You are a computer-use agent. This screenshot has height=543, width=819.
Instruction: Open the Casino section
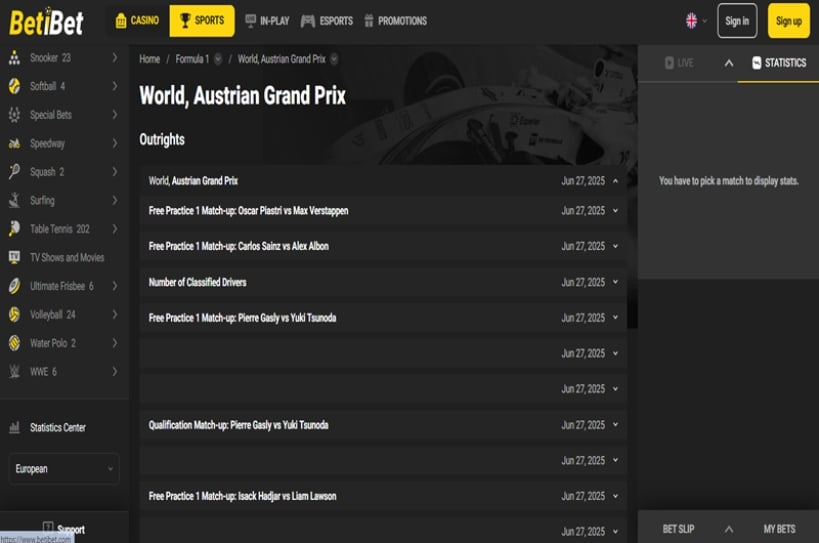pos(137,20)
